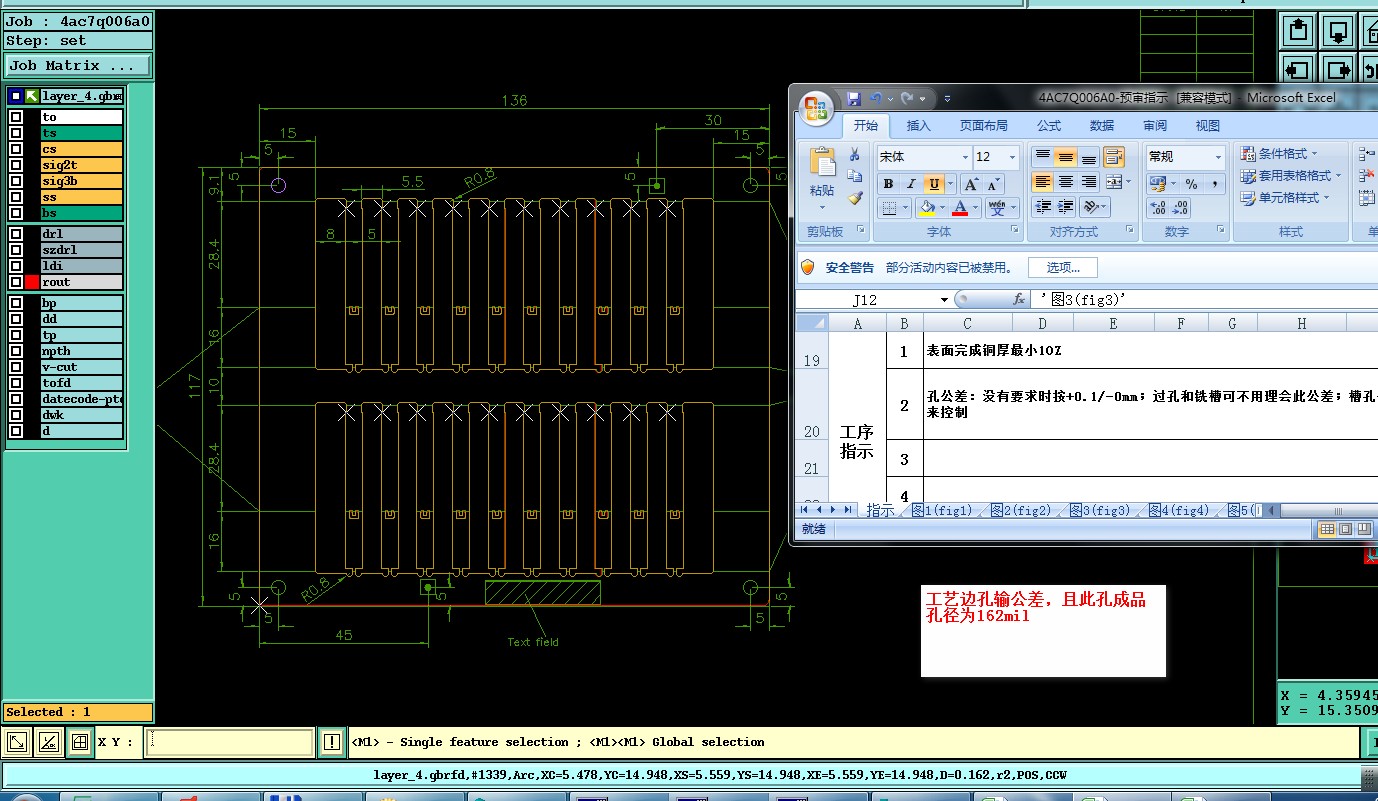
Task: Open the number format dropdown showing 常规
Action: [x=1217, y=157]
